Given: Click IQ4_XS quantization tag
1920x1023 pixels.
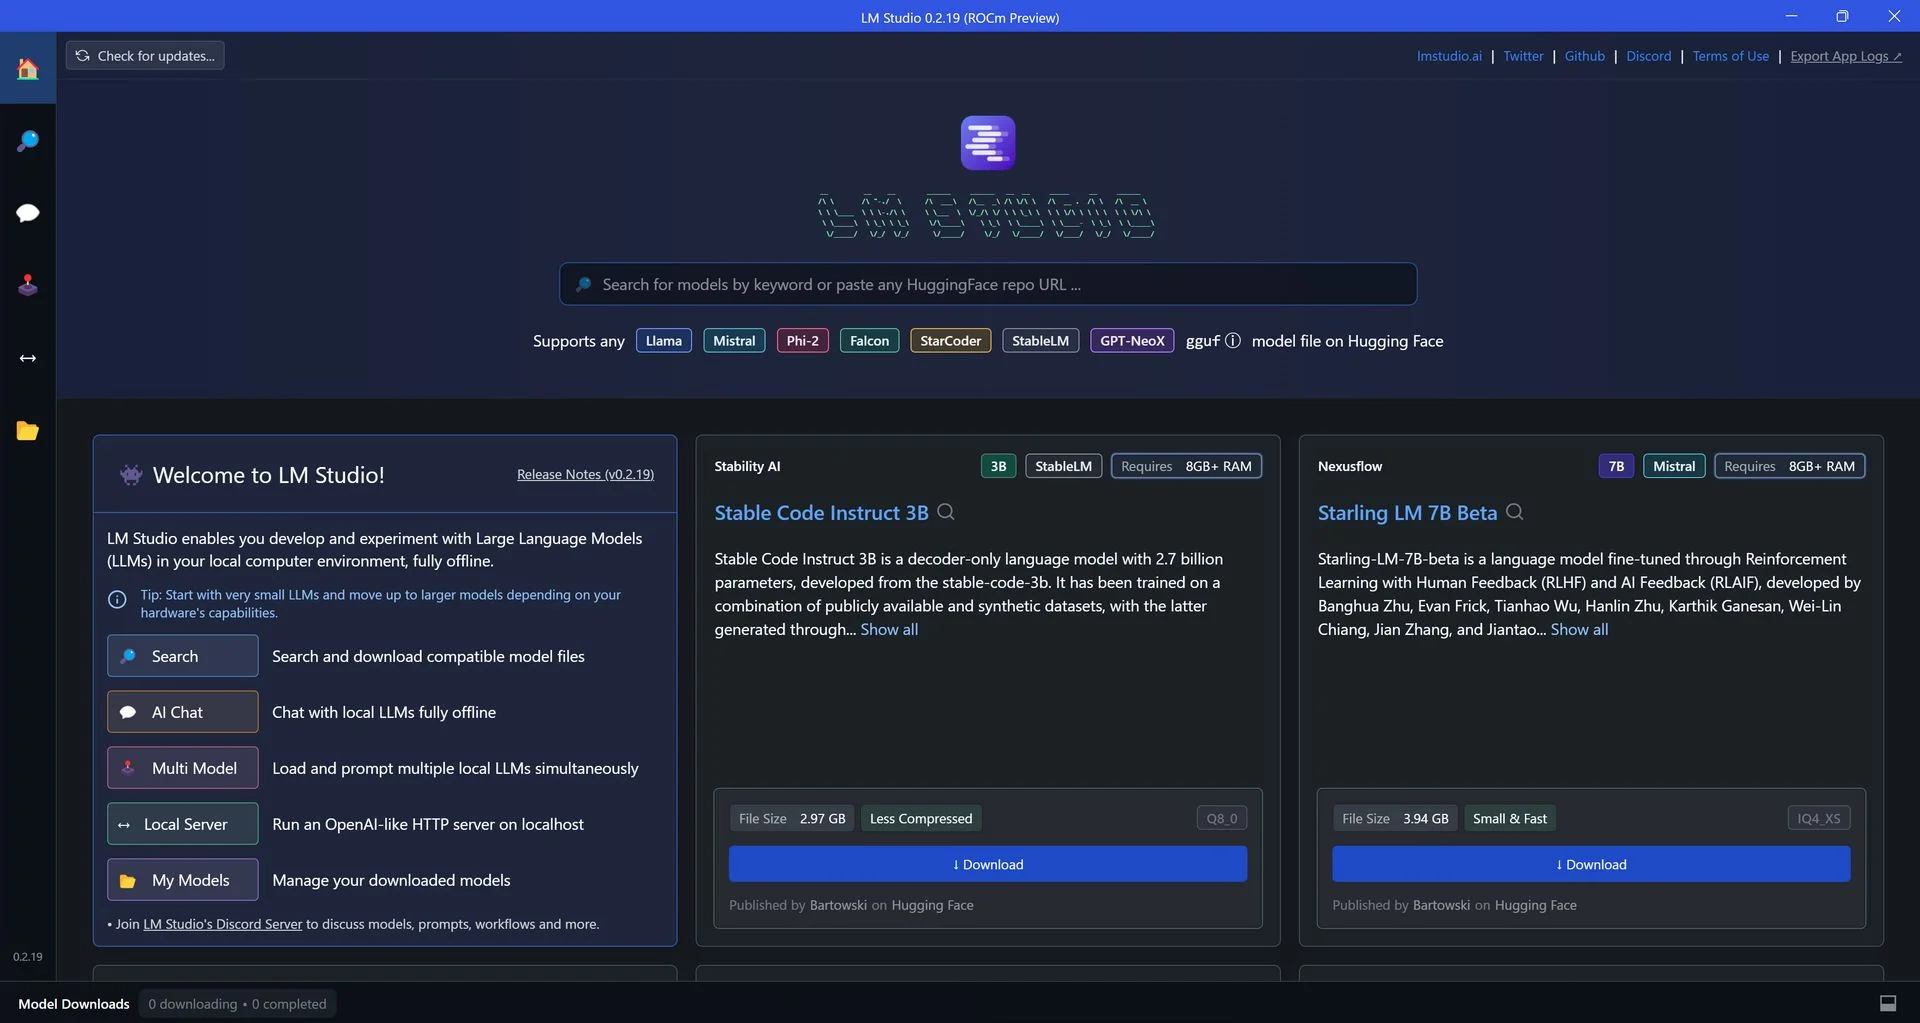Looking at the screenshot, I should click(1818, 818).
